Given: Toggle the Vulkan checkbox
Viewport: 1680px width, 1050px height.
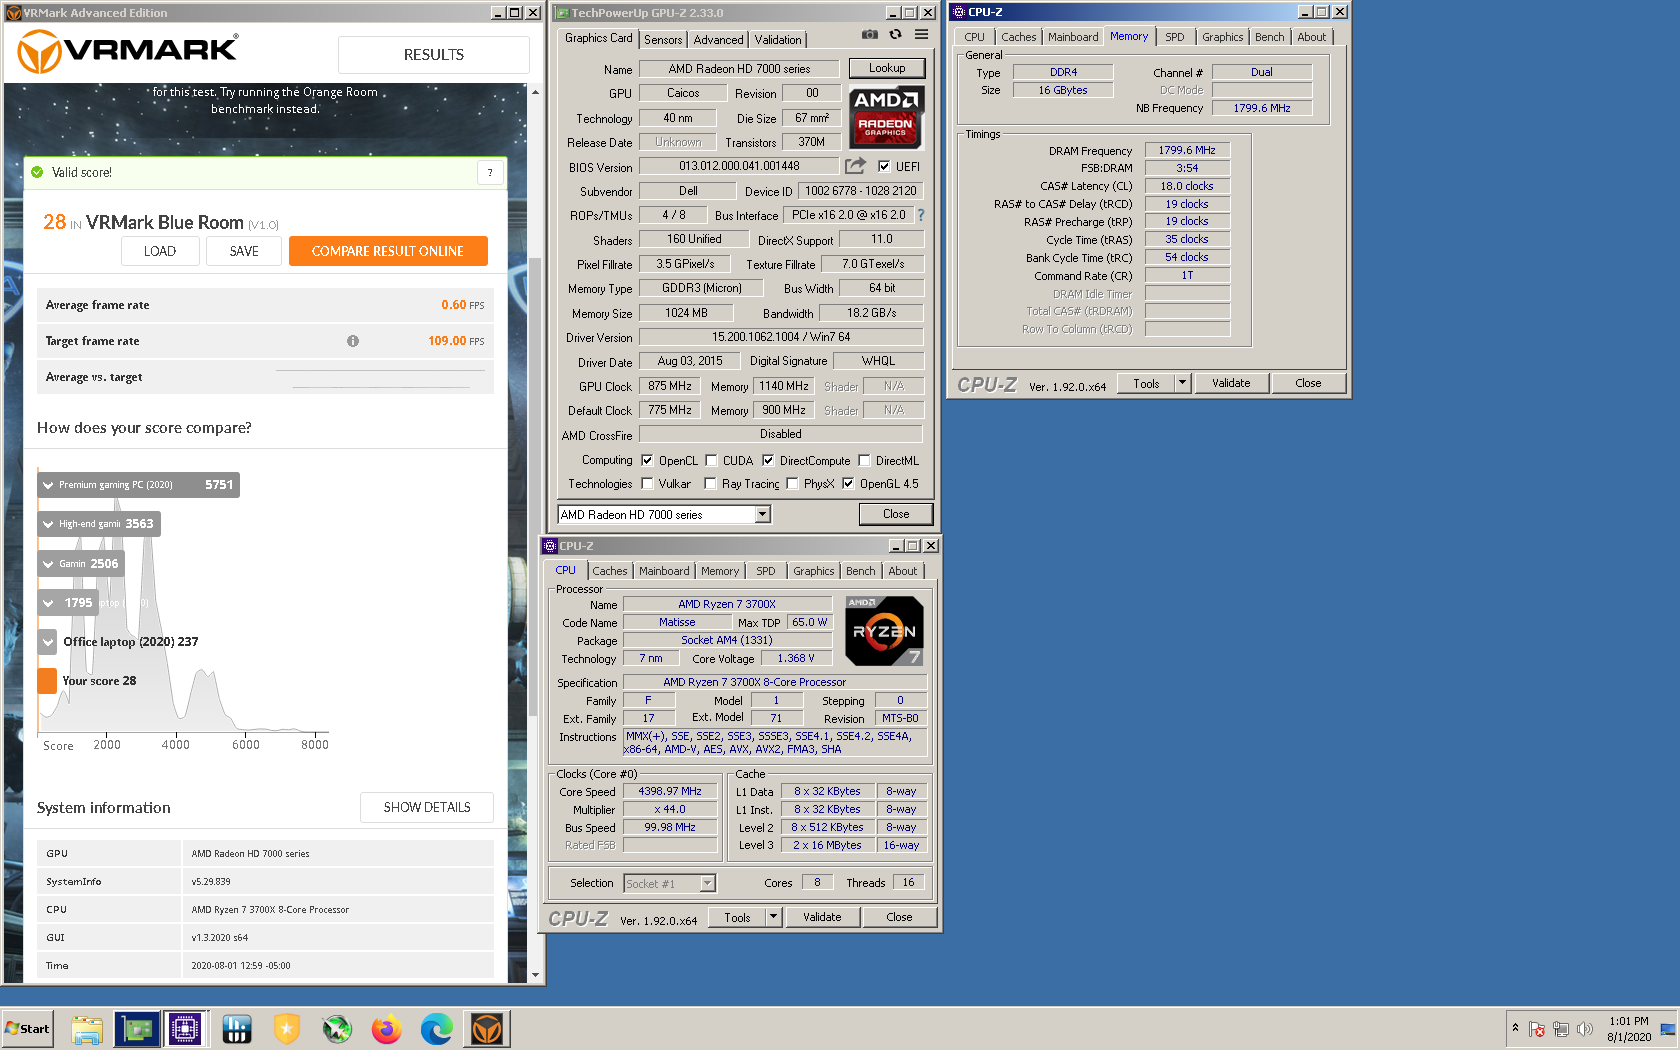Looking at the screenshot, I should (x=647, y=484).
